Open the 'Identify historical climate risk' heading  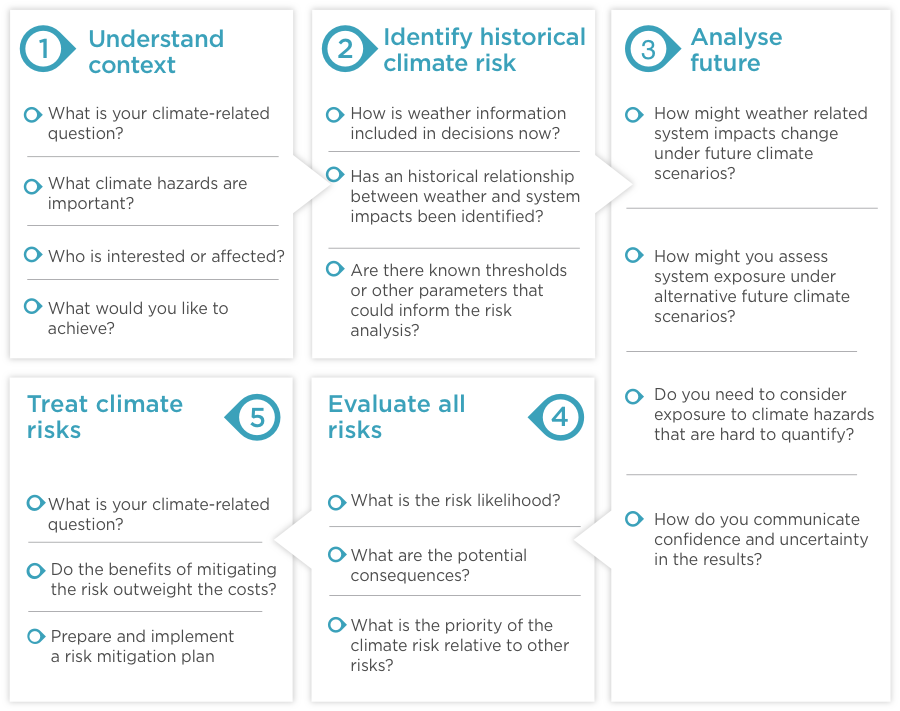[484, 50]
